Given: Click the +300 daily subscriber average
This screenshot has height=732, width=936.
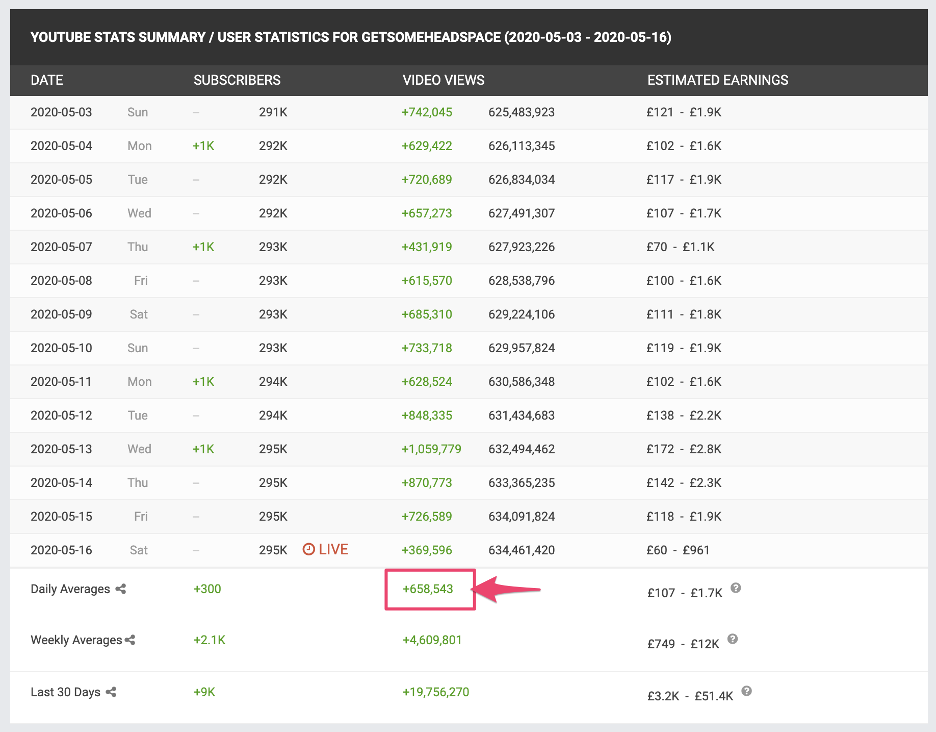Looking at the screenshot, I should (207, 589).
